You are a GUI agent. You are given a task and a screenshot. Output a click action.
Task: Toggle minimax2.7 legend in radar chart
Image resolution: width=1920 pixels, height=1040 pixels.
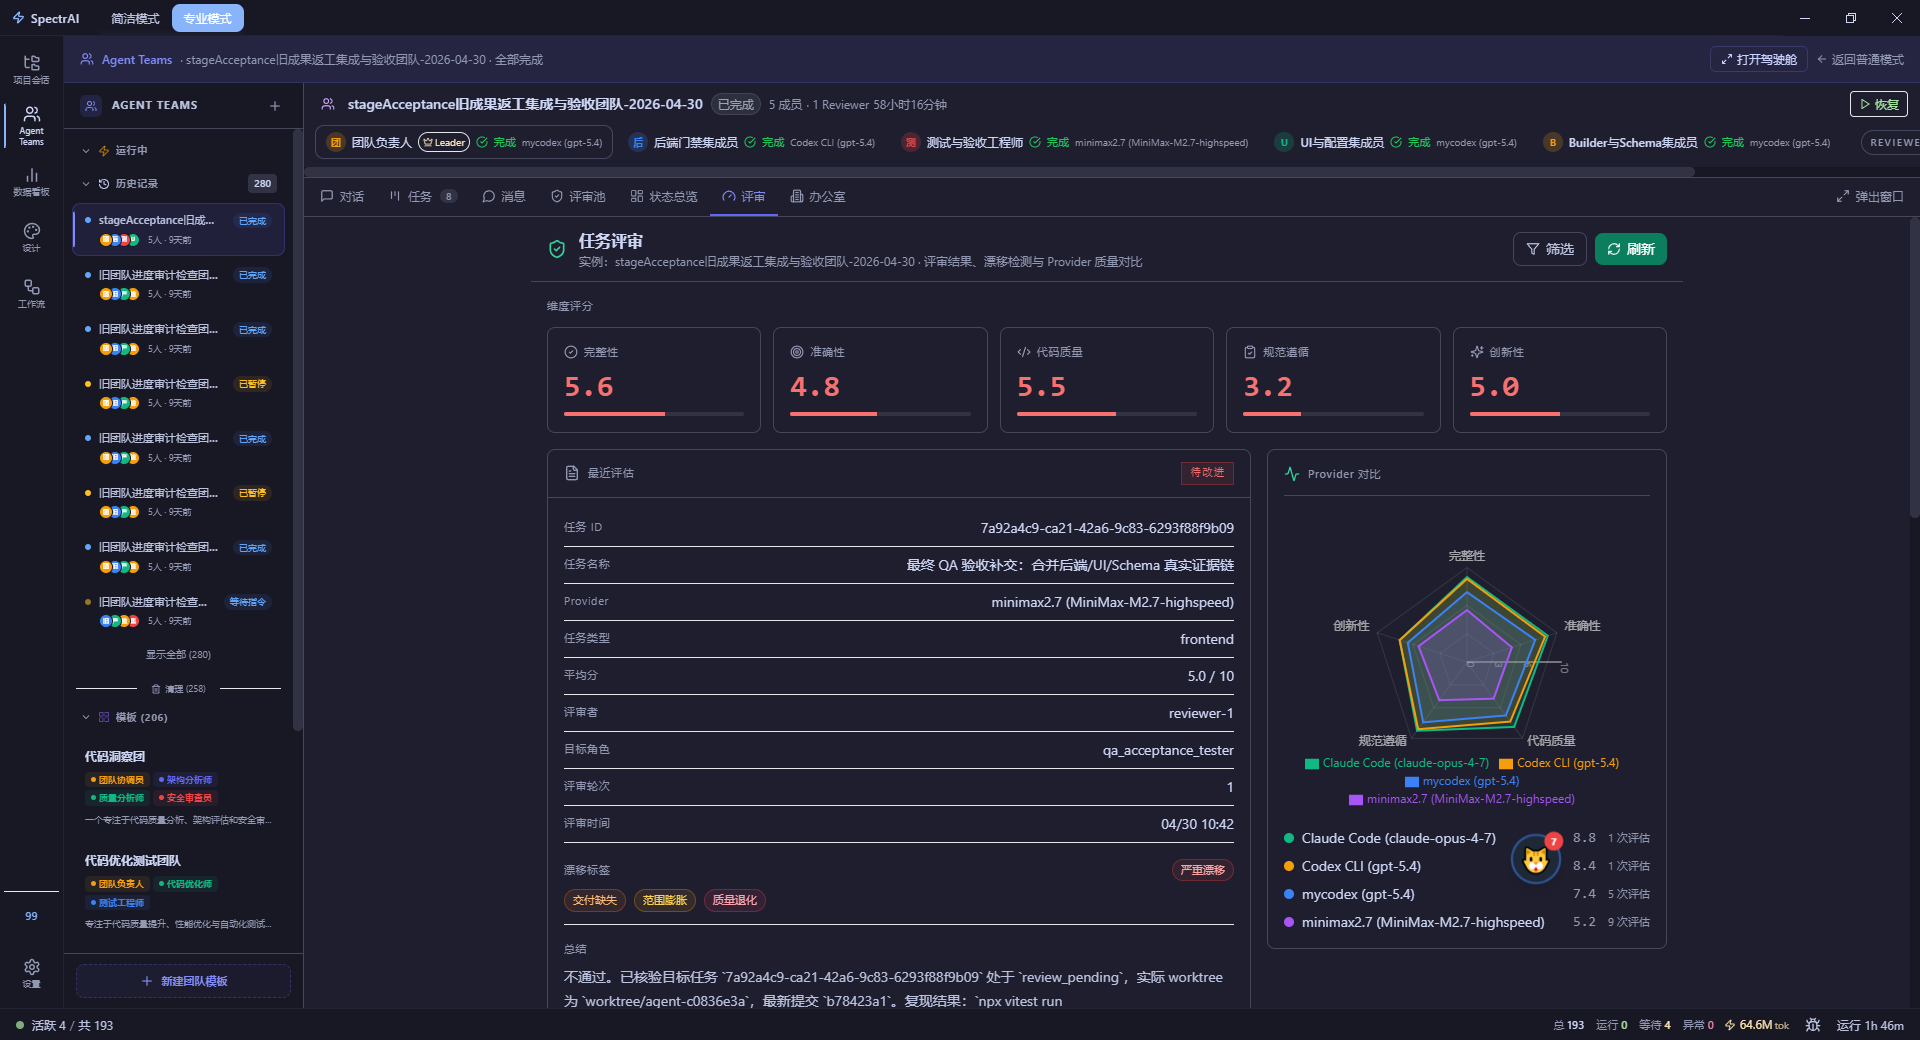coord(1462,799)
